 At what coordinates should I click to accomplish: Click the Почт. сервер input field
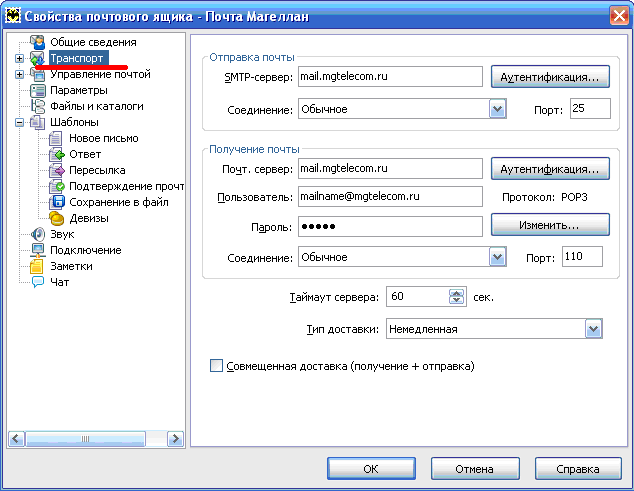(x=390, y=169)
